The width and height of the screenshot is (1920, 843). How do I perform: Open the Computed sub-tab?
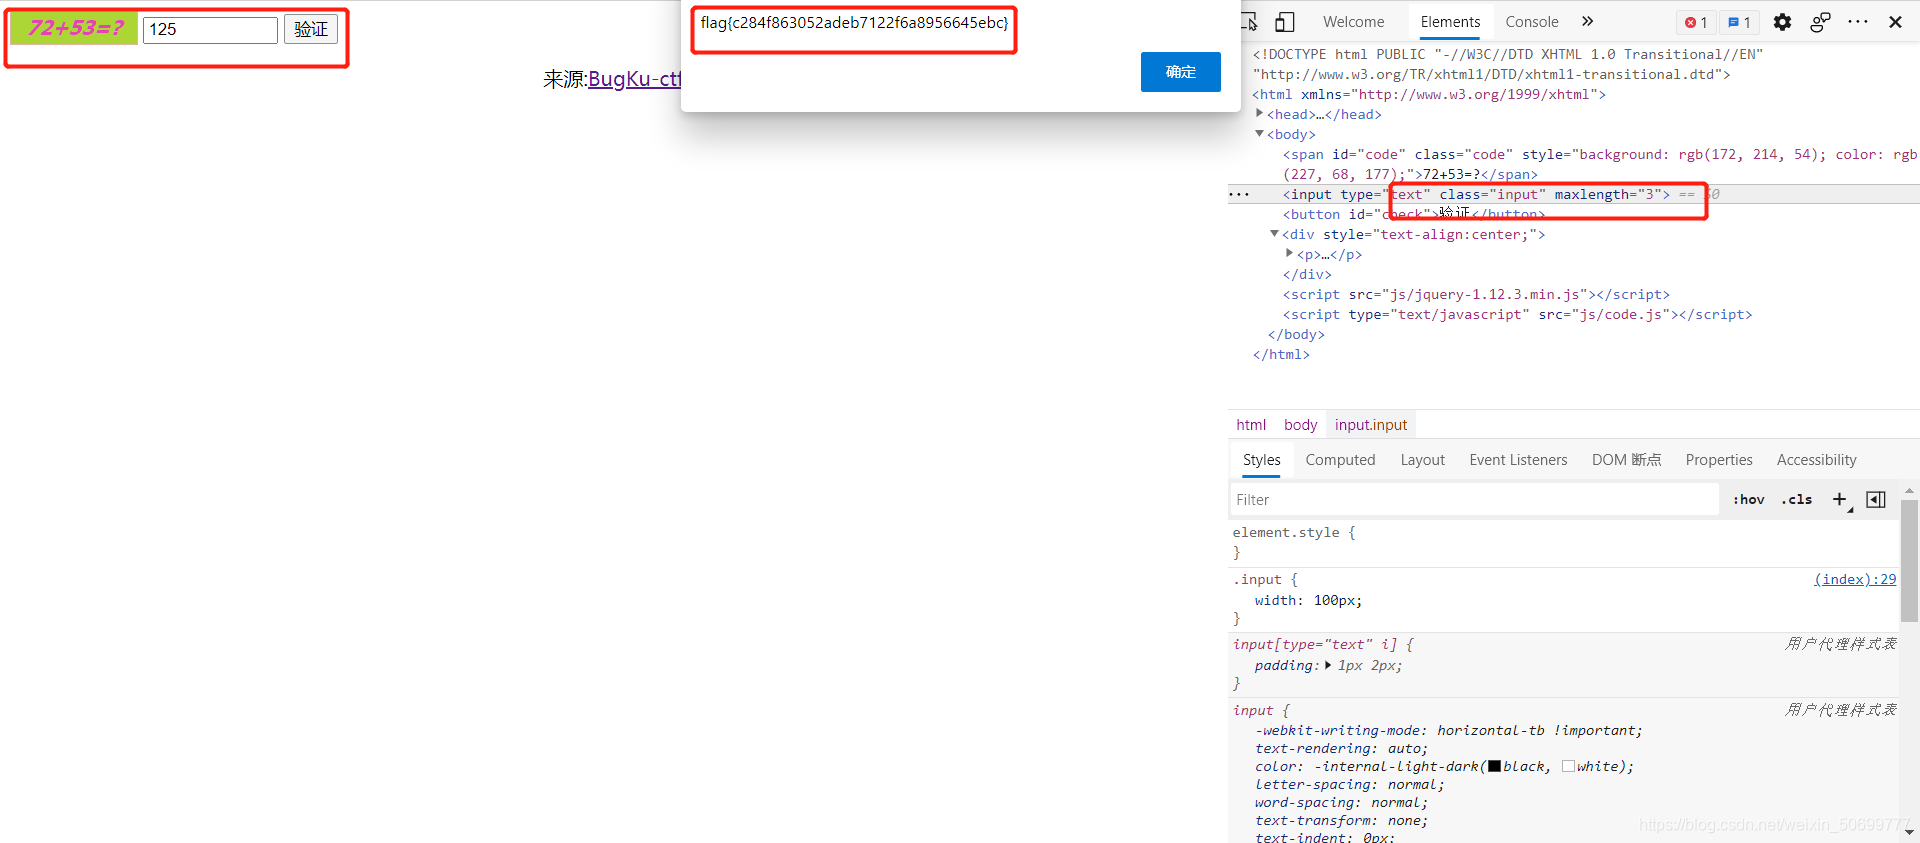pyautogui.click(x=1340, y=460)
